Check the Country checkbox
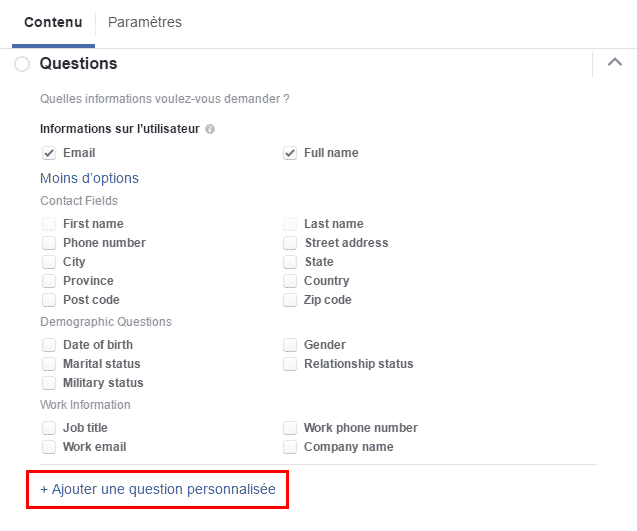This screenshot has height=531, width=637. coord(290,281)
